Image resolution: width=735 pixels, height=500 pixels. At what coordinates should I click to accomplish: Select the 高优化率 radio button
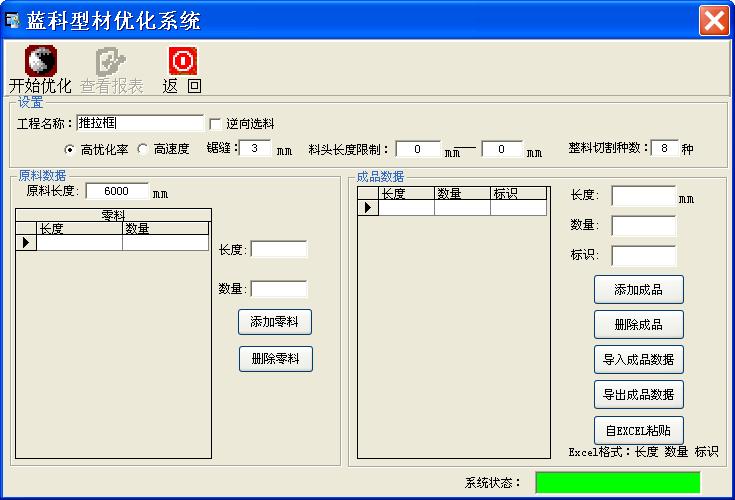coord(69,150)
